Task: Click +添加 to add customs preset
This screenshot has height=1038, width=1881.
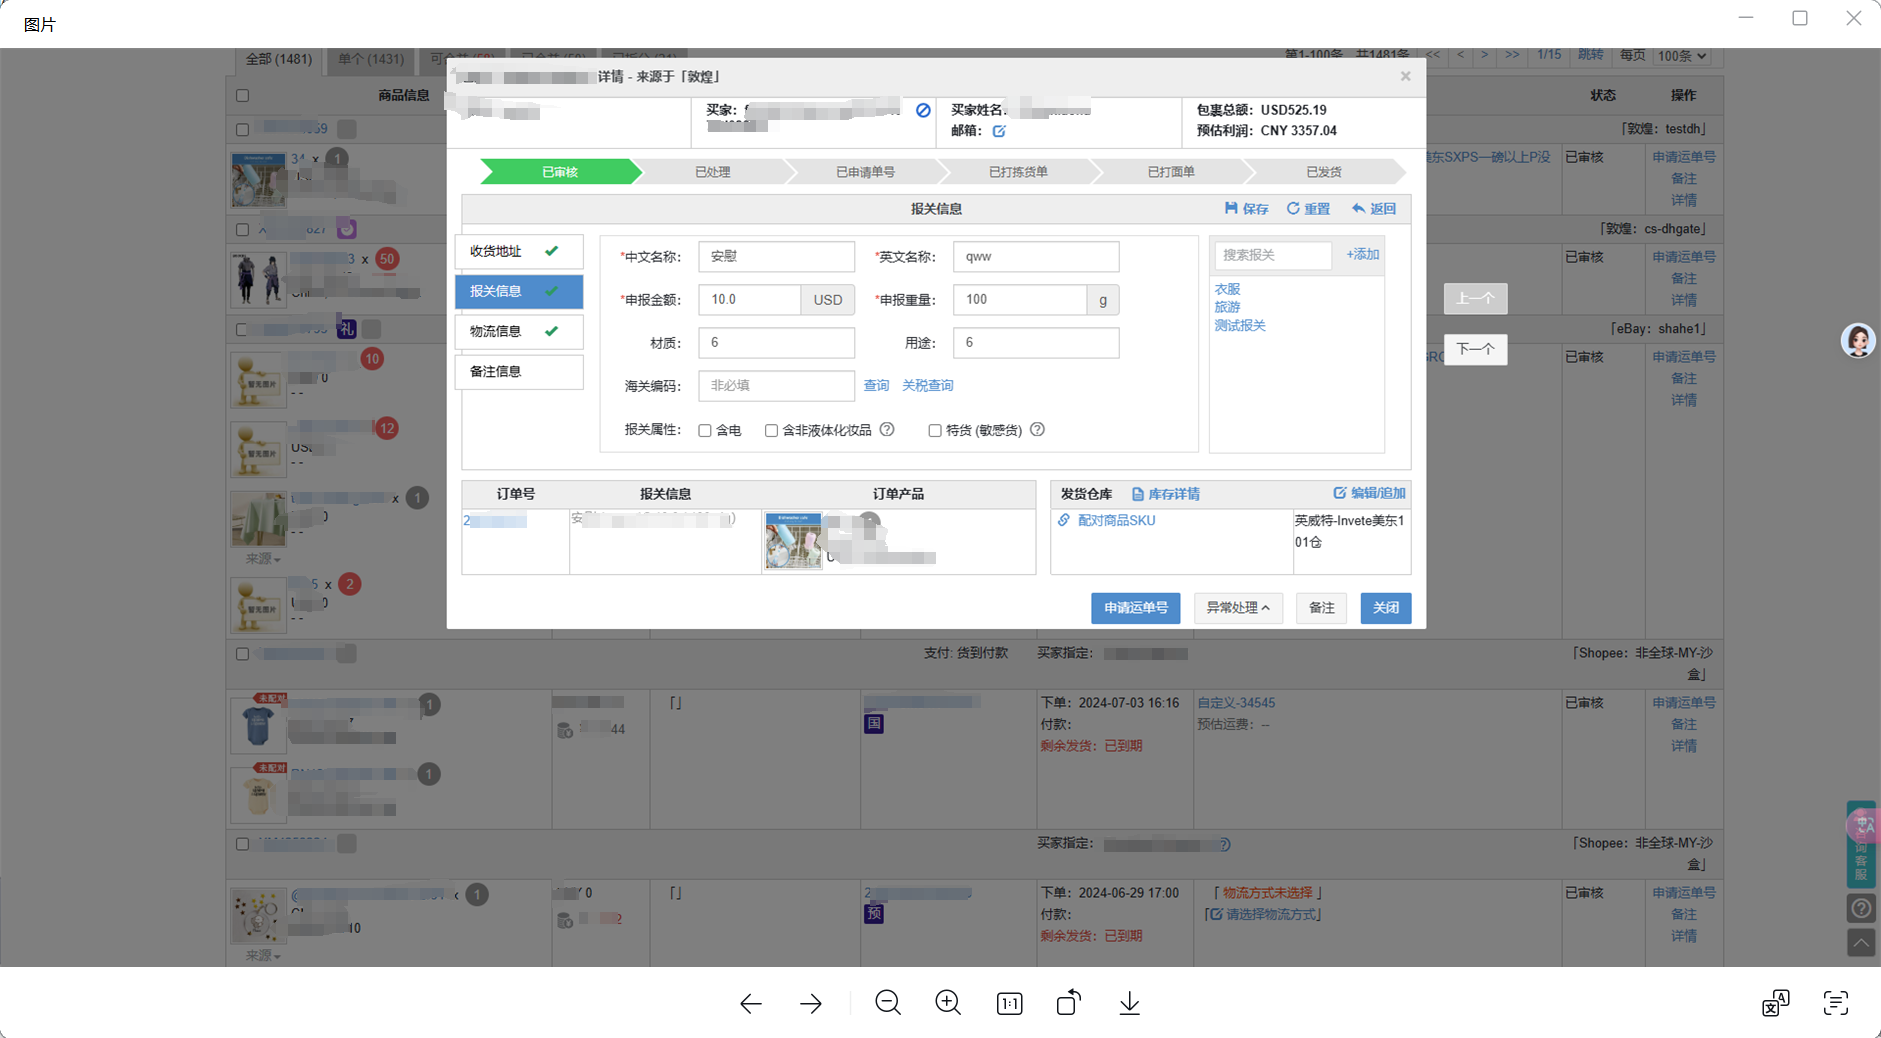Action: click(1363, 255)
